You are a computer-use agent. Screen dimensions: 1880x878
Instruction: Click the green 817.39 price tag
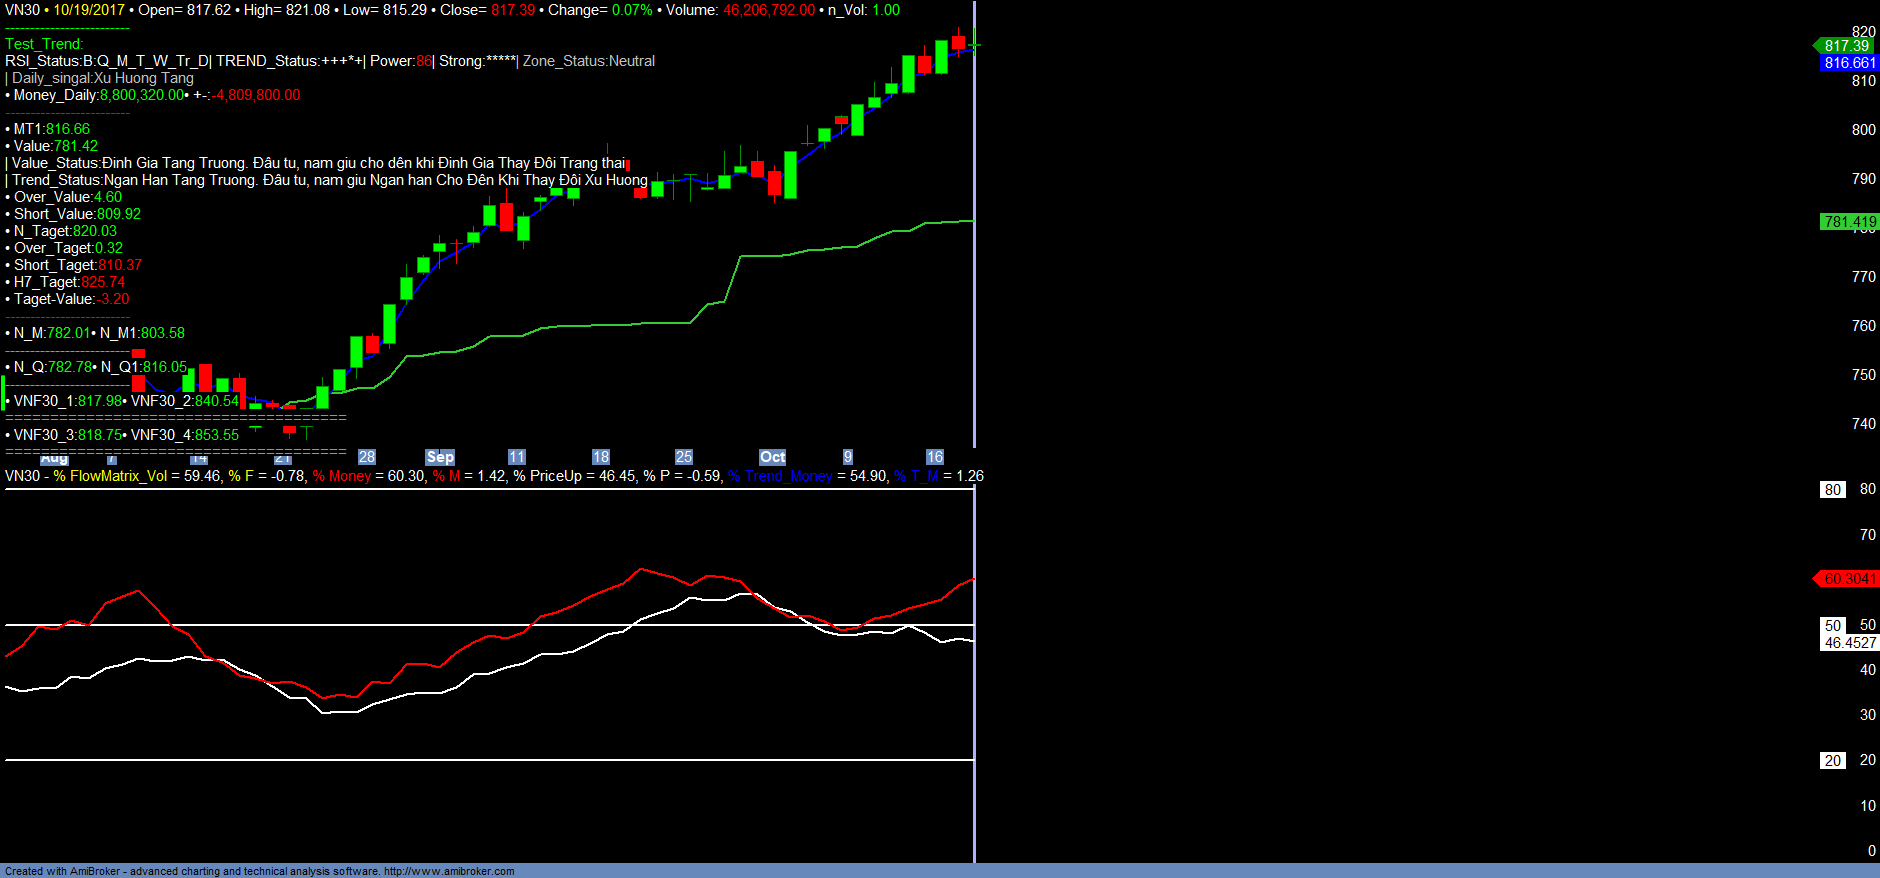point(1845,46)
